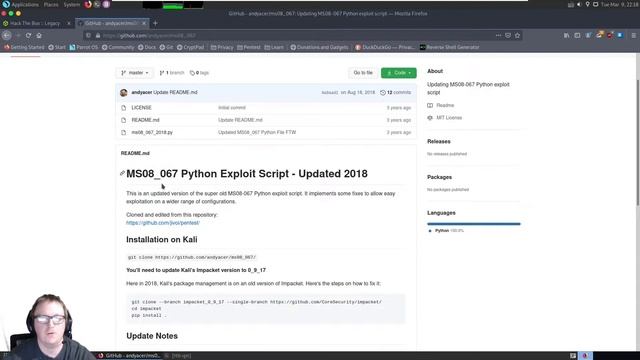This screenshot has height=360, width=640.
Task: Open the Reverse Shell Generator bookmark
Action: pos(449,47)
